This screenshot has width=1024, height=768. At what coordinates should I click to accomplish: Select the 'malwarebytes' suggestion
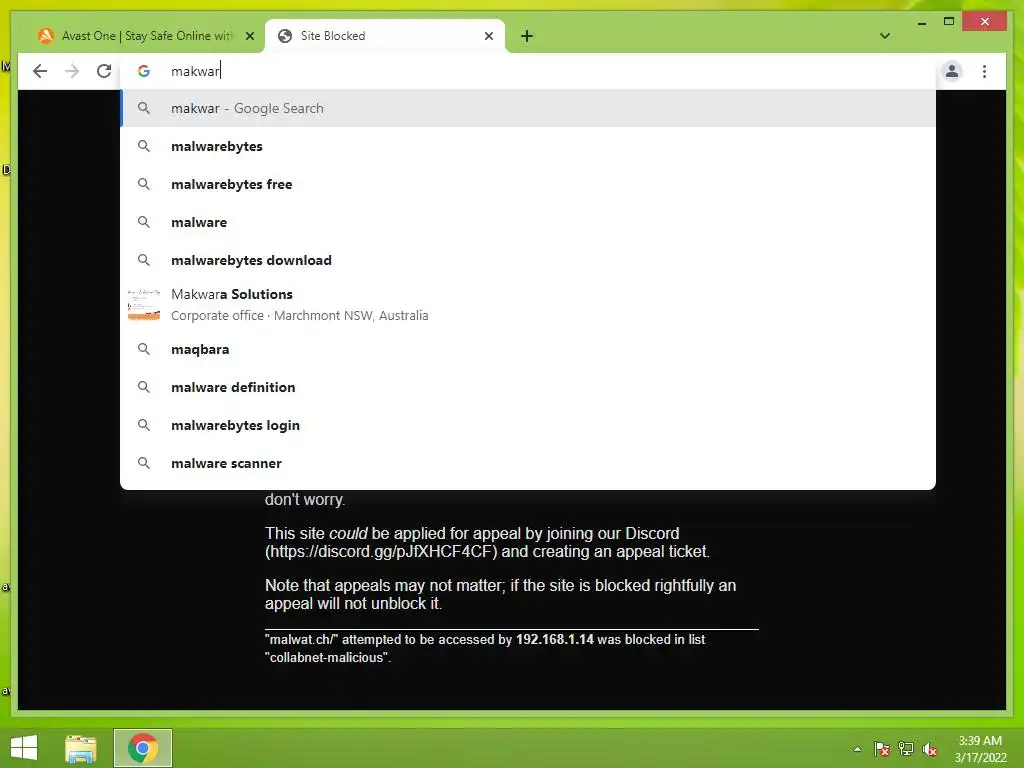pyautogui.click(x=528, y=146)
